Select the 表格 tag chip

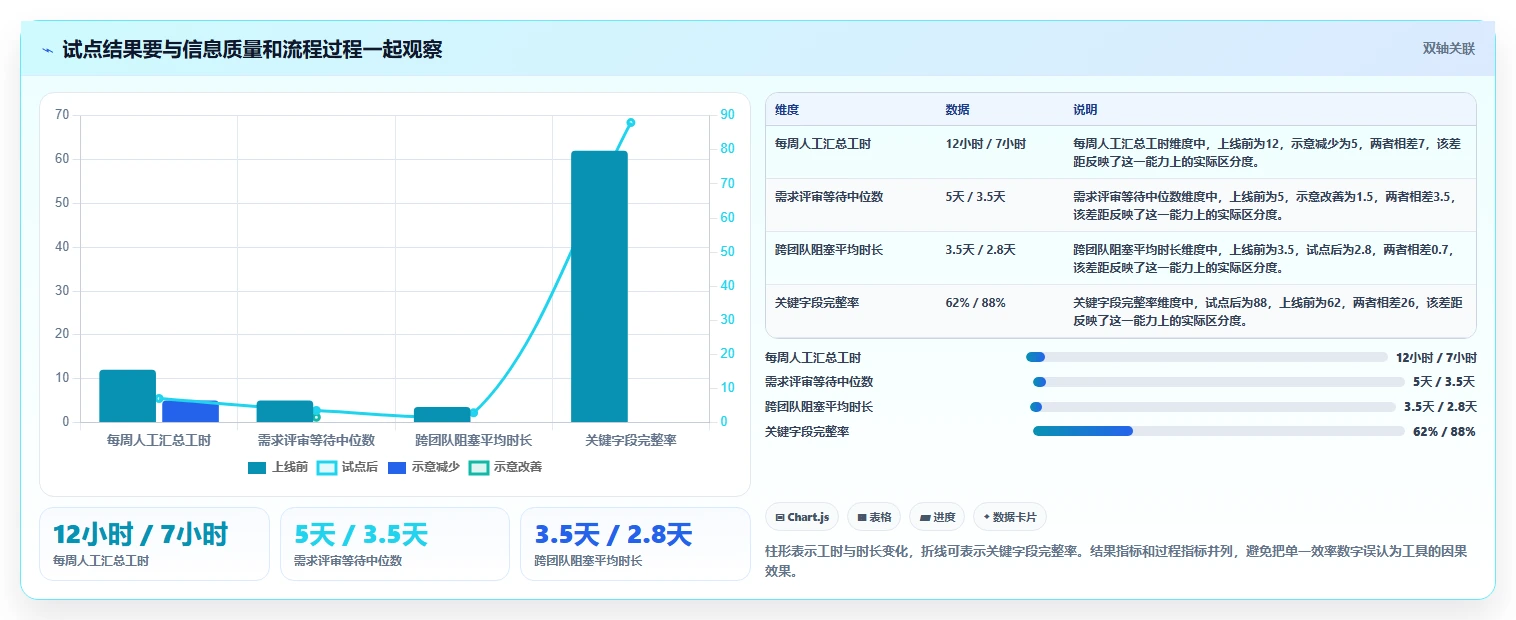point(874,517)
